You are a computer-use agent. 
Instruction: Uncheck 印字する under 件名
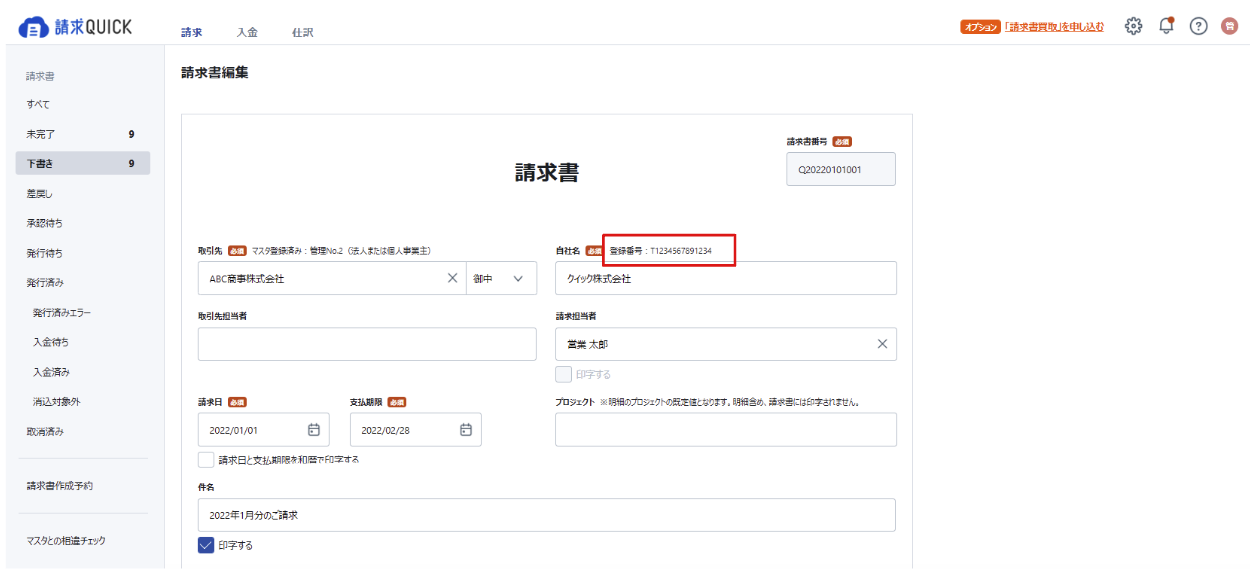[206, 545]
